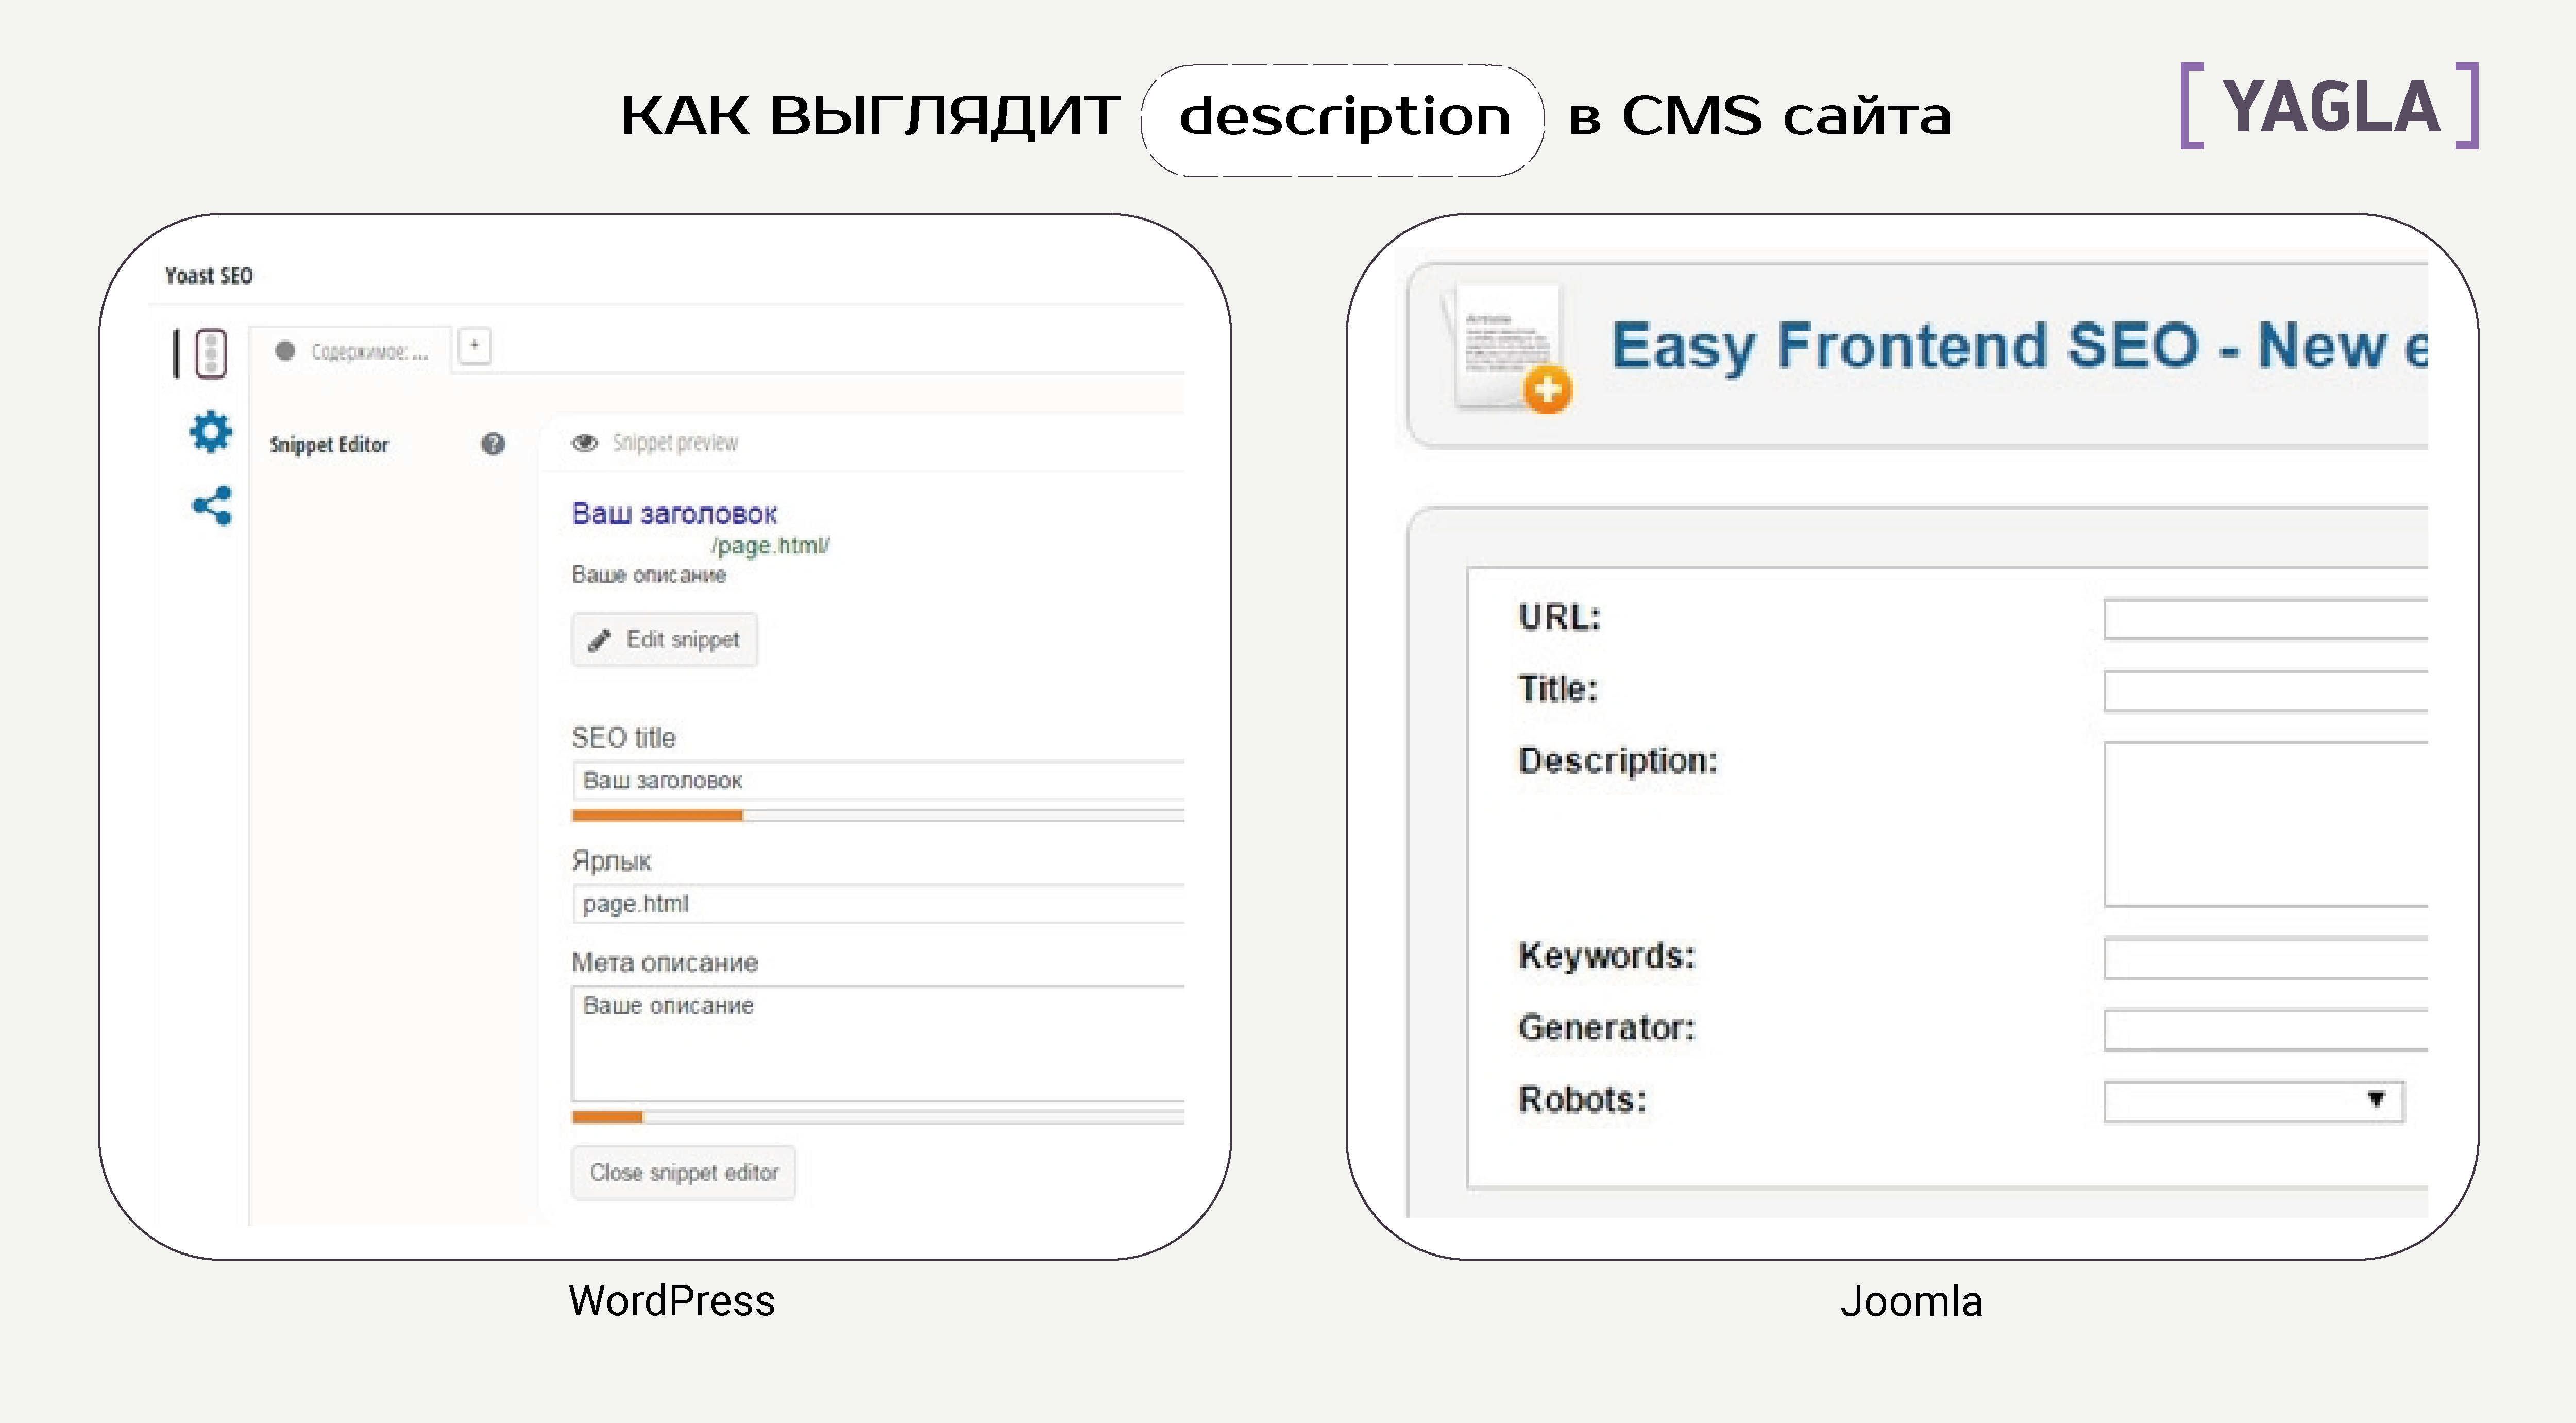Viewport: 2576px width, 1423px height.
Task: Click the Snippet preview label
Action: point(675,443)
